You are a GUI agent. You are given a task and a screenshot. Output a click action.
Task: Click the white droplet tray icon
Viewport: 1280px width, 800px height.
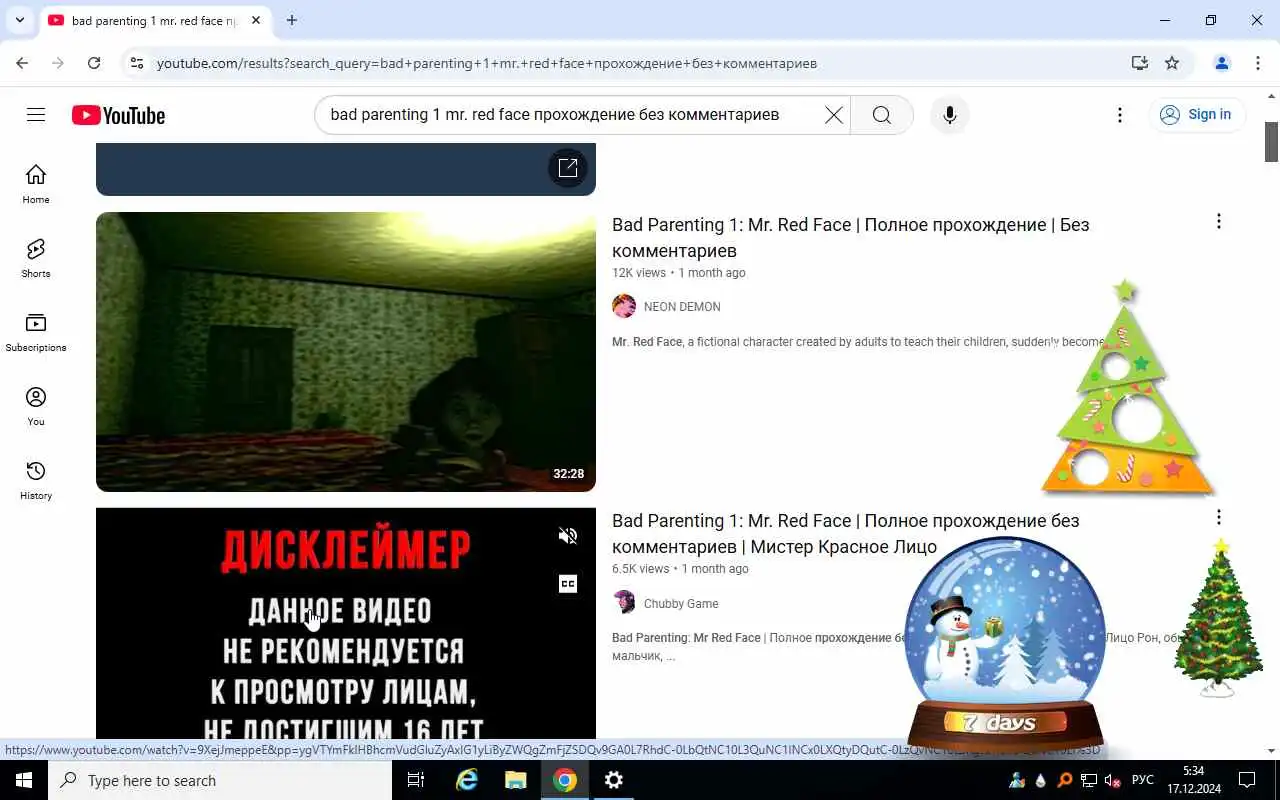1041,780
